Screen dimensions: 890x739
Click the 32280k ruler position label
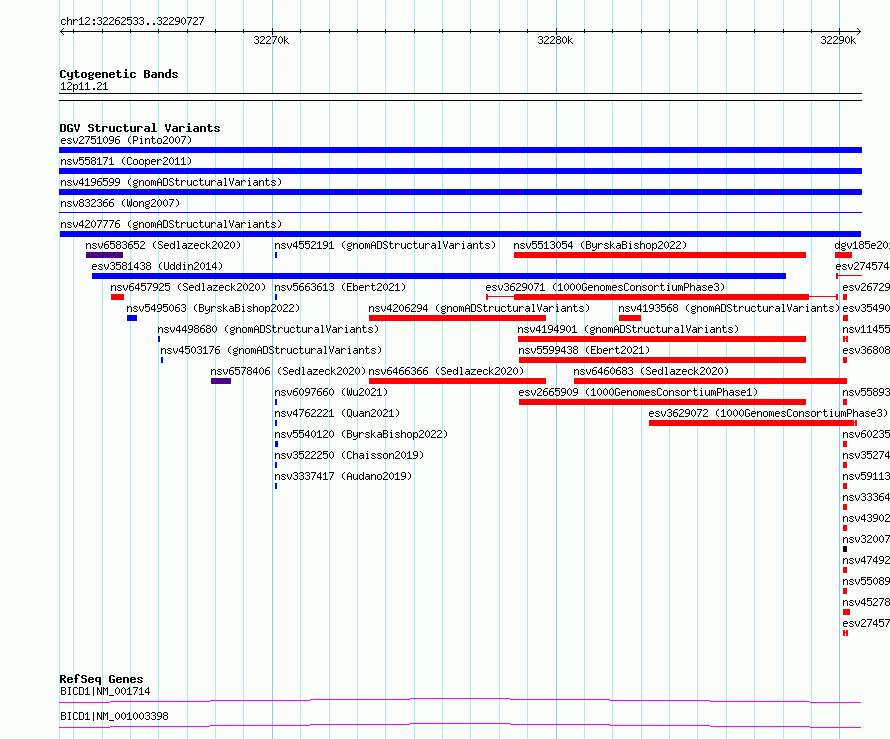[555, 40]
